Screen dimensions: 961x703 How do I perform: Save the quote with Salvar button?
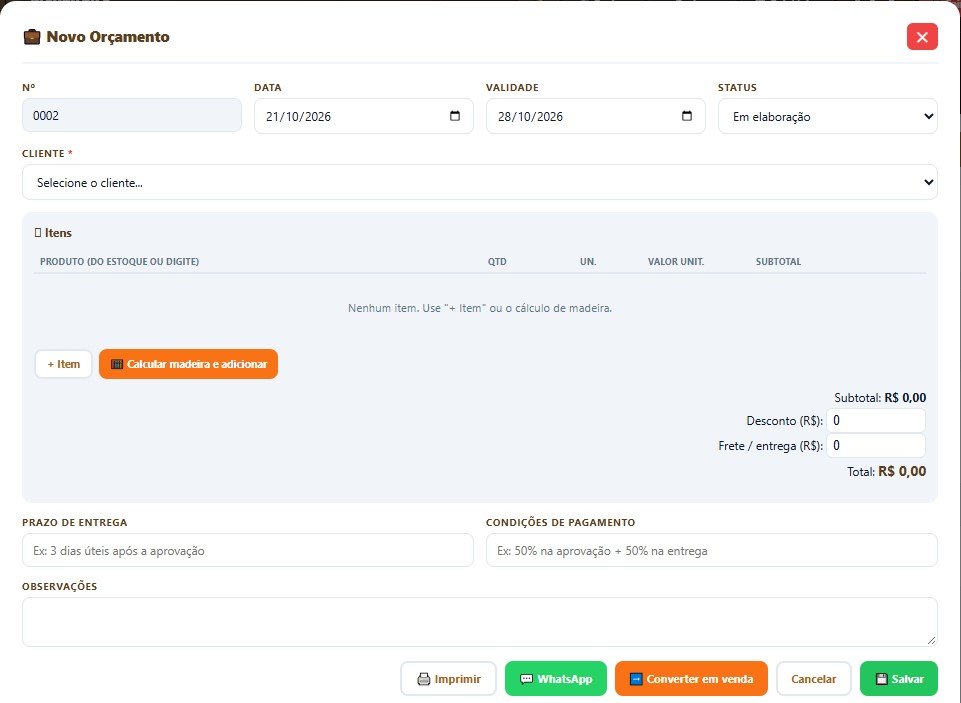click(898, 679)
